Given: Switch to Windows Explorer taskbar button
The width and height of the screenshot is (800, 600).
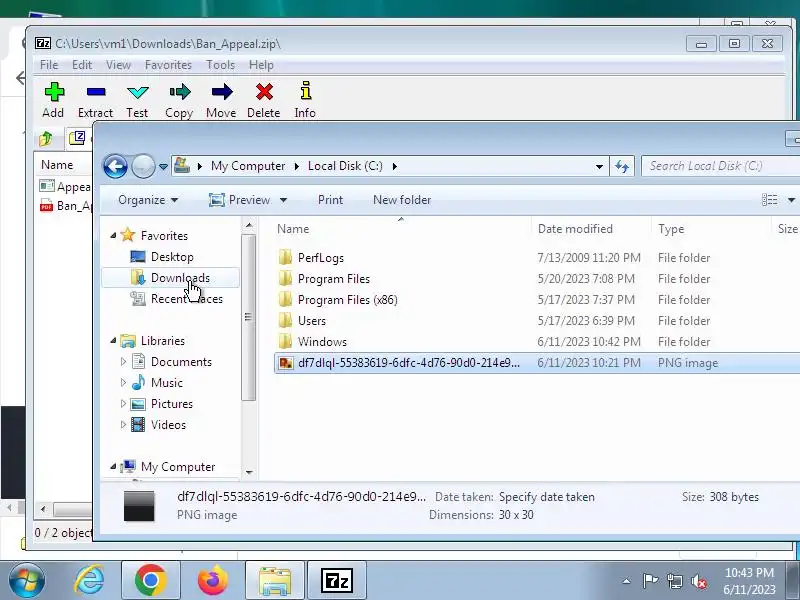Looking at the screenshot, I should 275,581.
